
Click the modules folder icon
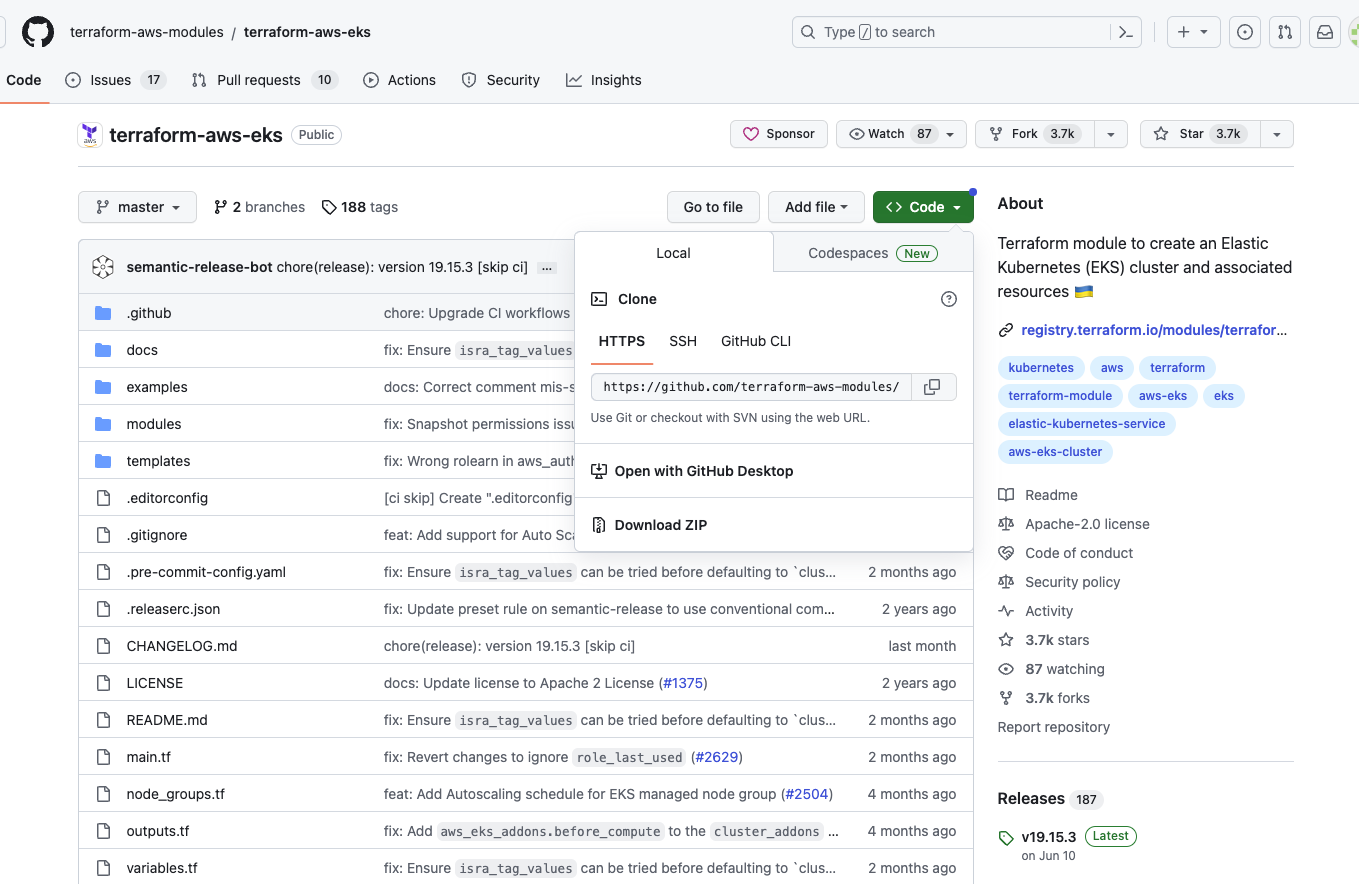(x=103, y=424)
